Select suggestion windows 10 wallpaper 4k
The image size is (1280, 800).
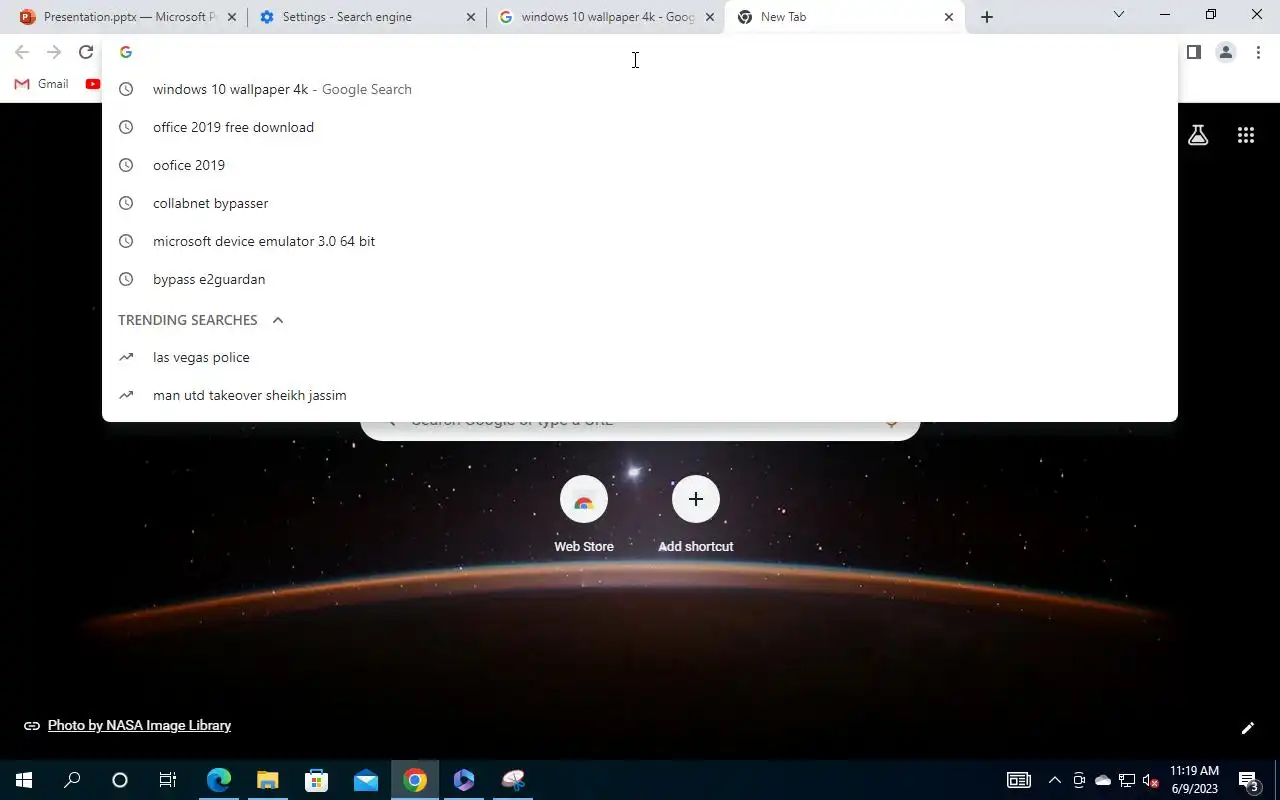640,89
